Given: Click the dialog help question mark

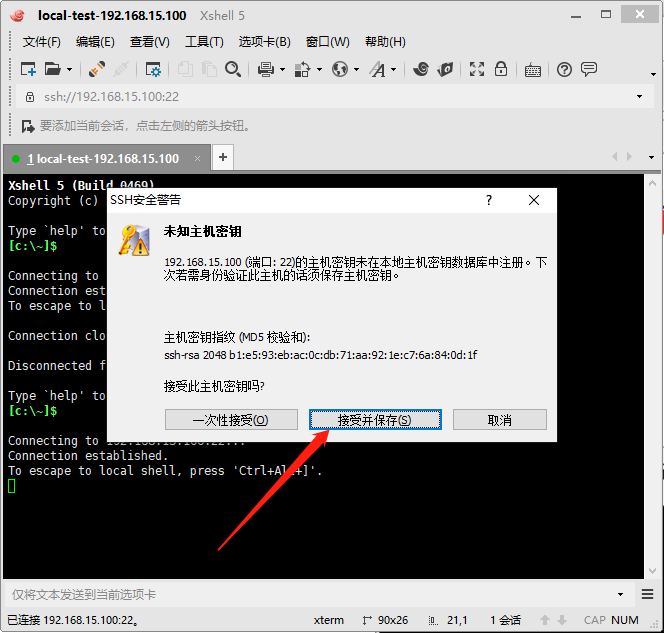Looking at the screenshot, I should pos(489,200).
